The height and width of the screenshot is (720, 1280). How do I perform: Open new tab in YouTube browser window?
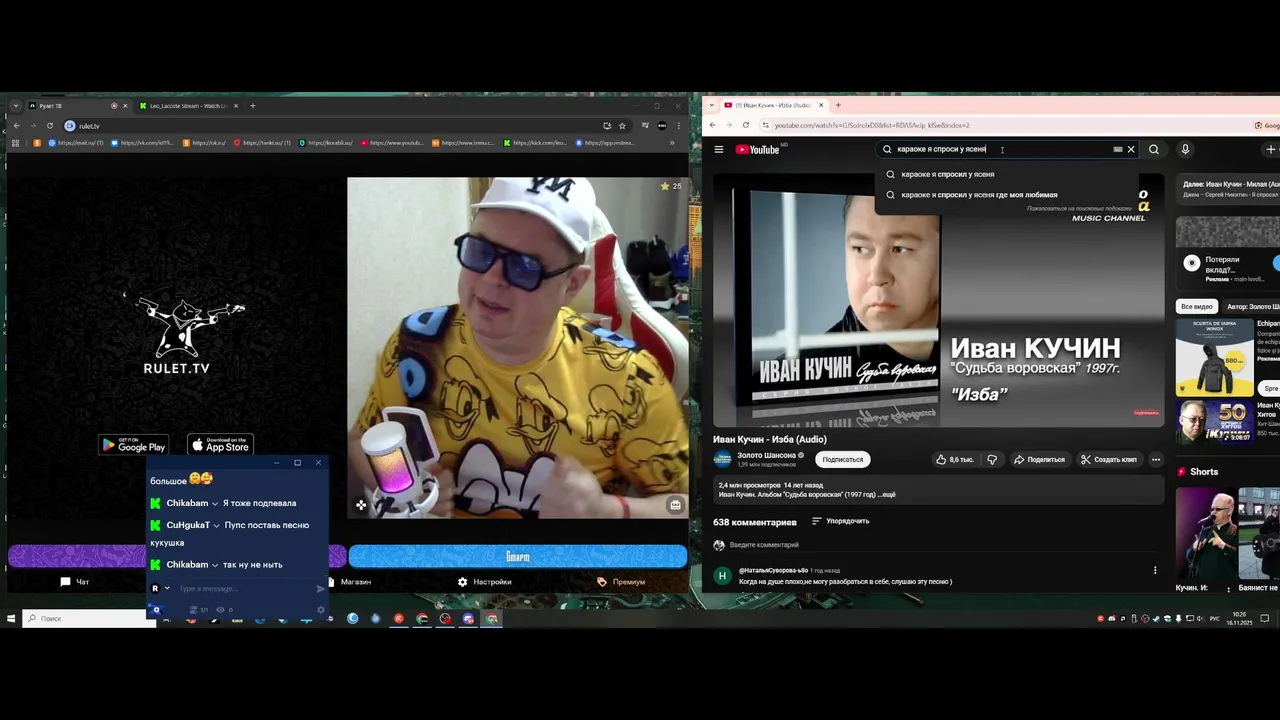coord(838,105)
